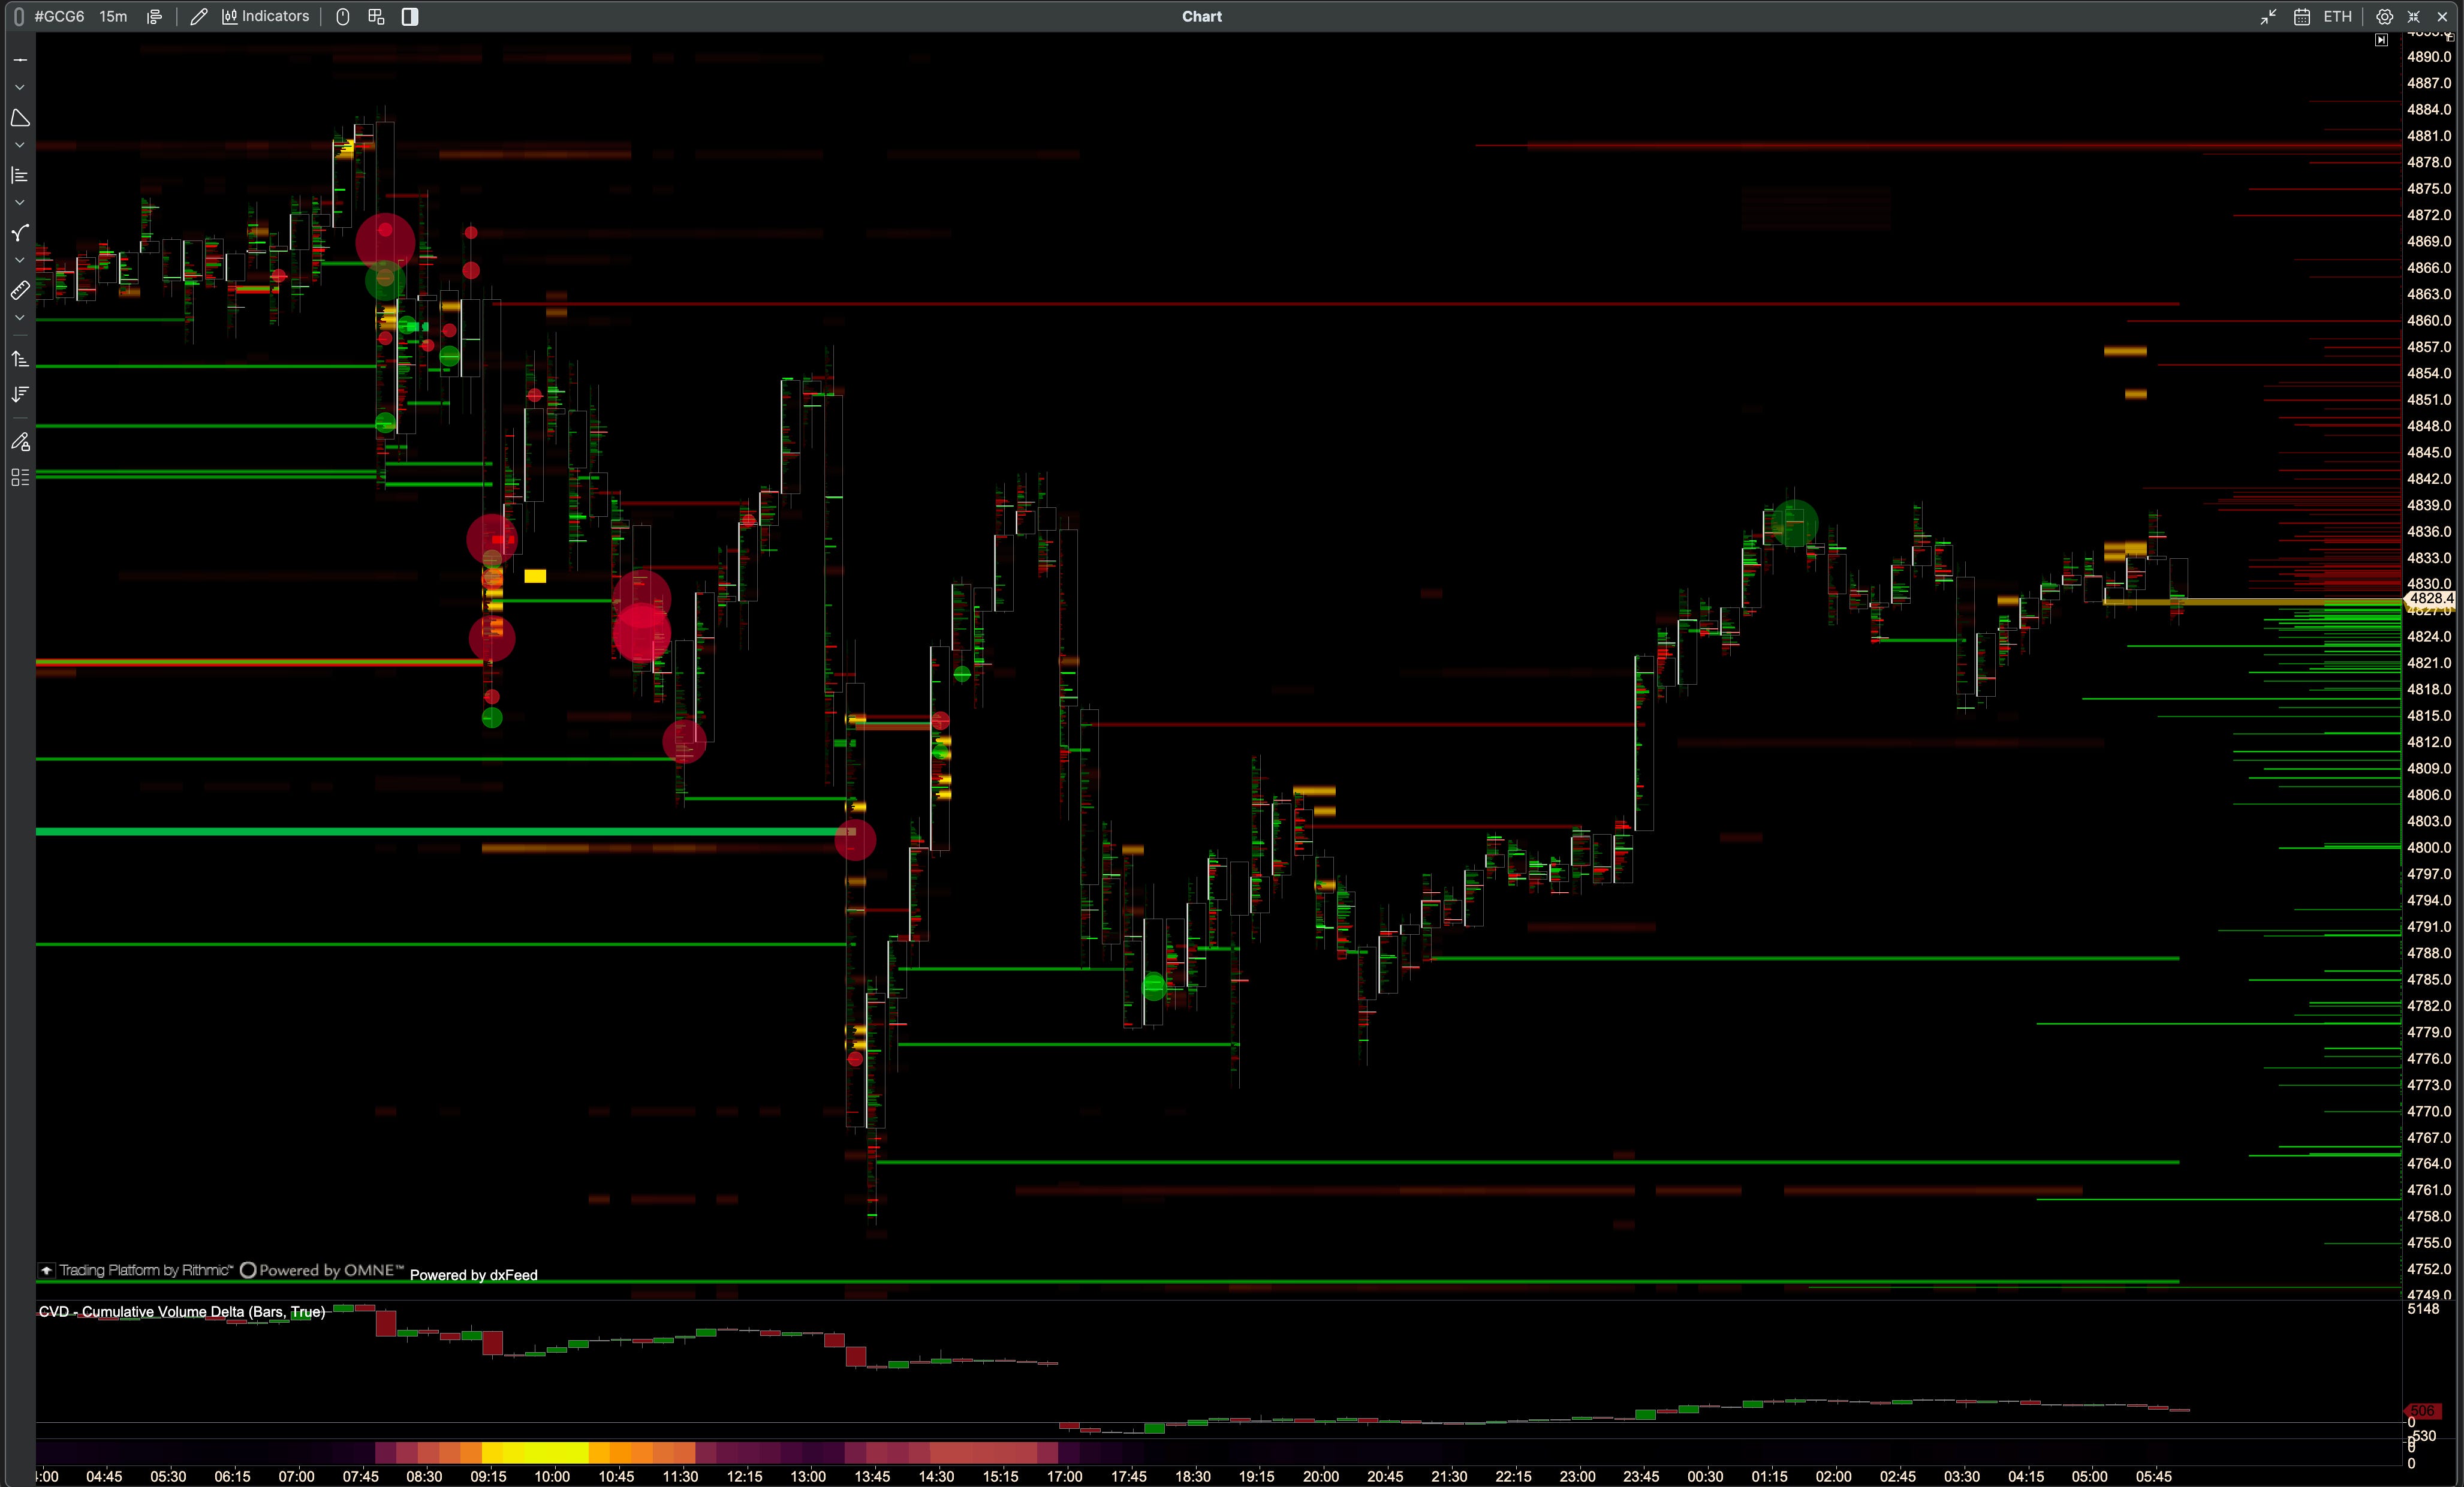Screen dimensions: 2464x1487
Task: Toggle the lock drawings pencil icon
Action: (x=19, y=441)
